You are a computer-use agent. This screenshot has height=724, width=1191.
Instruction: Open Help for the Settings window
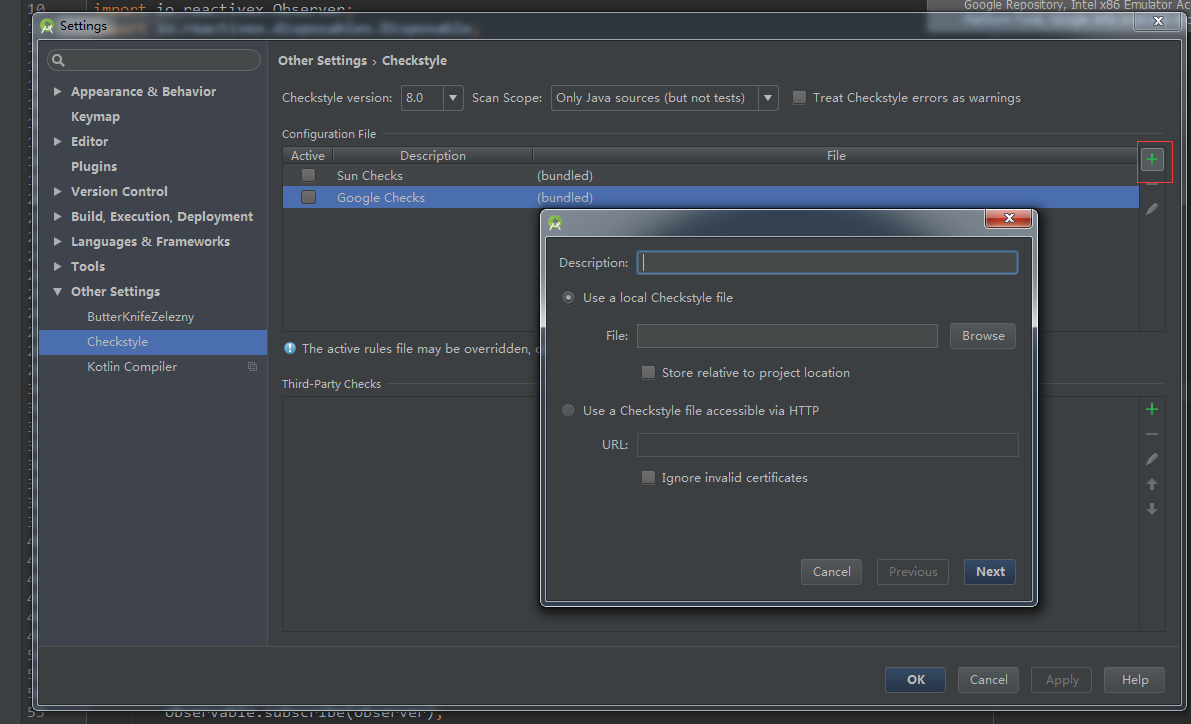[1135, 680]
